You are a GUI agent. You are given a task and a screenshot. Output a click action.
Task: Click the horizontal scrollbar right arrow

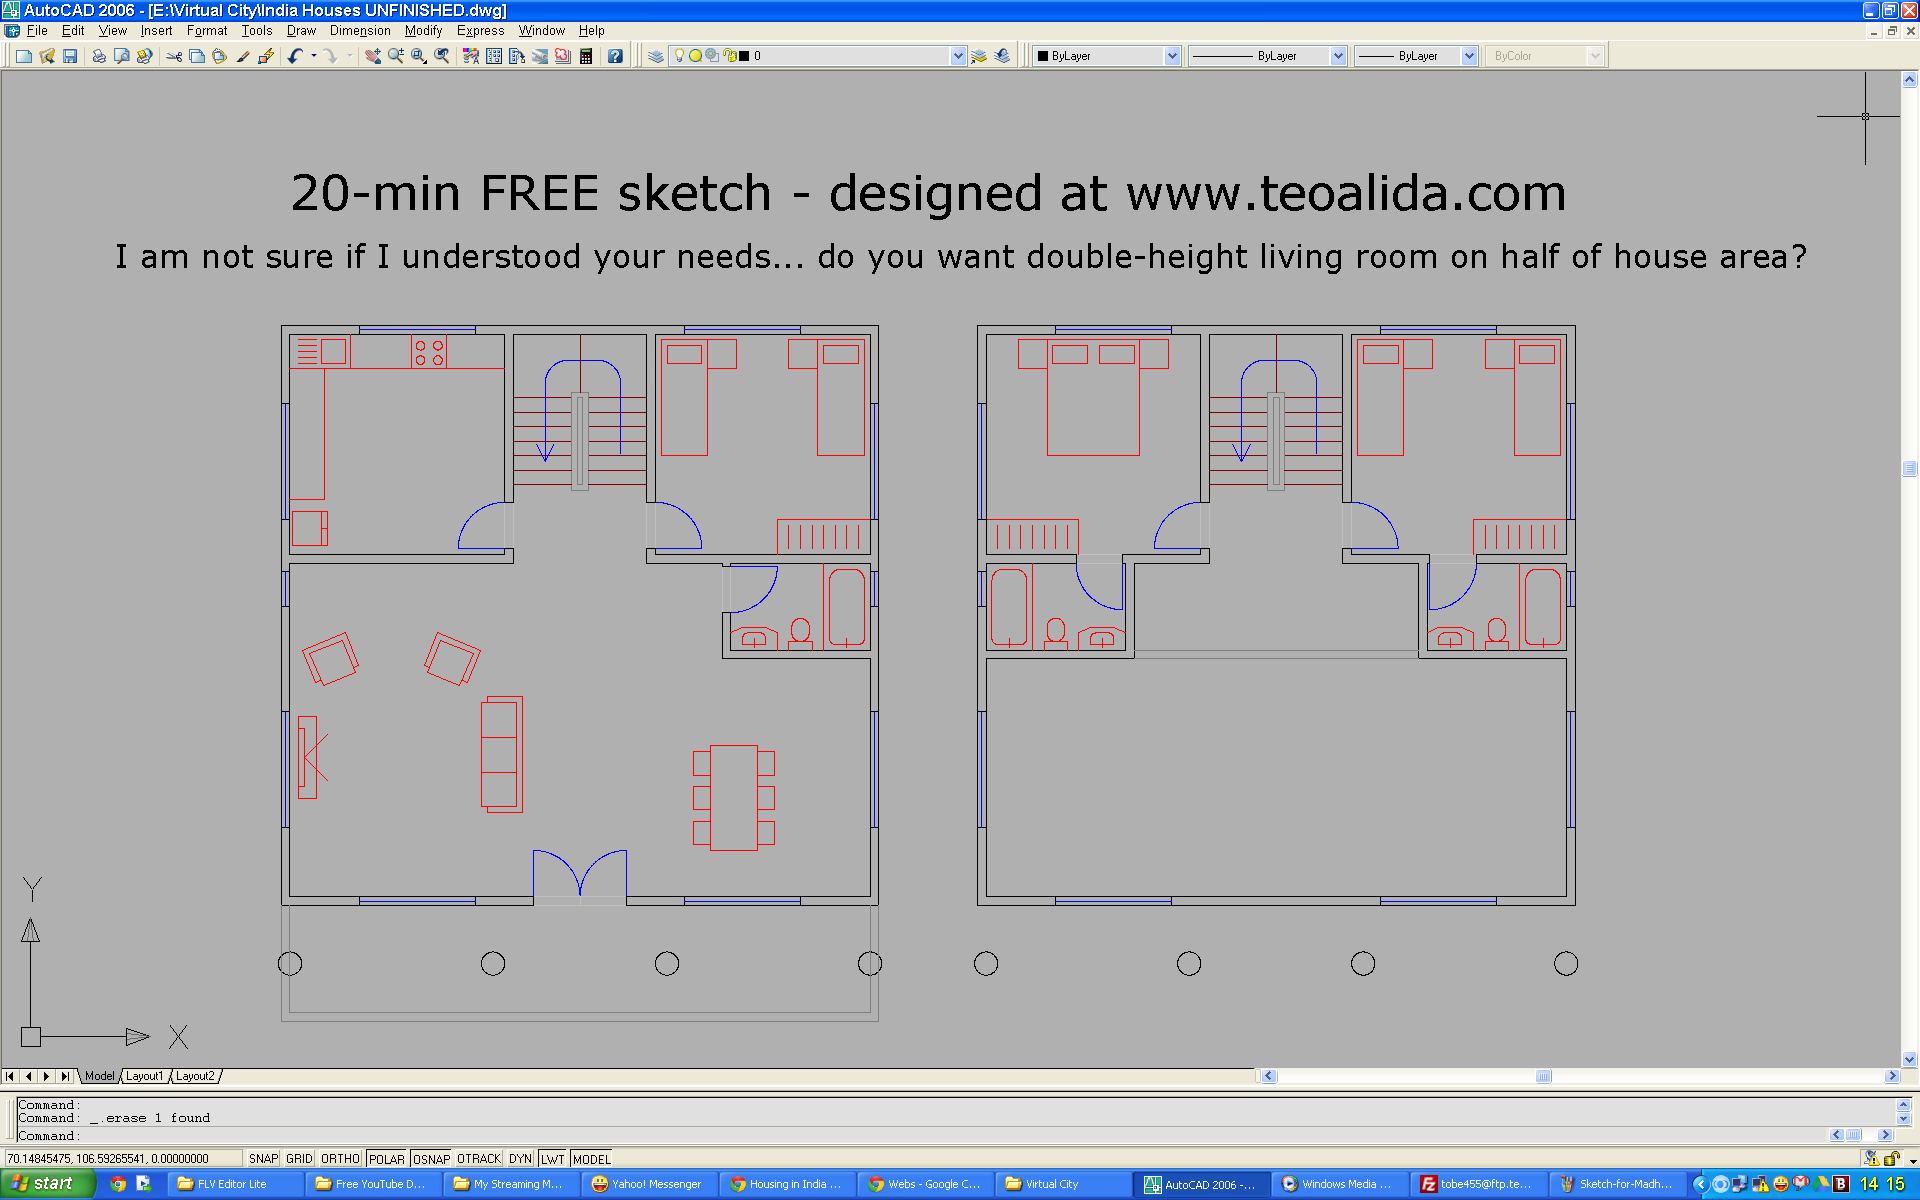1891,1076
